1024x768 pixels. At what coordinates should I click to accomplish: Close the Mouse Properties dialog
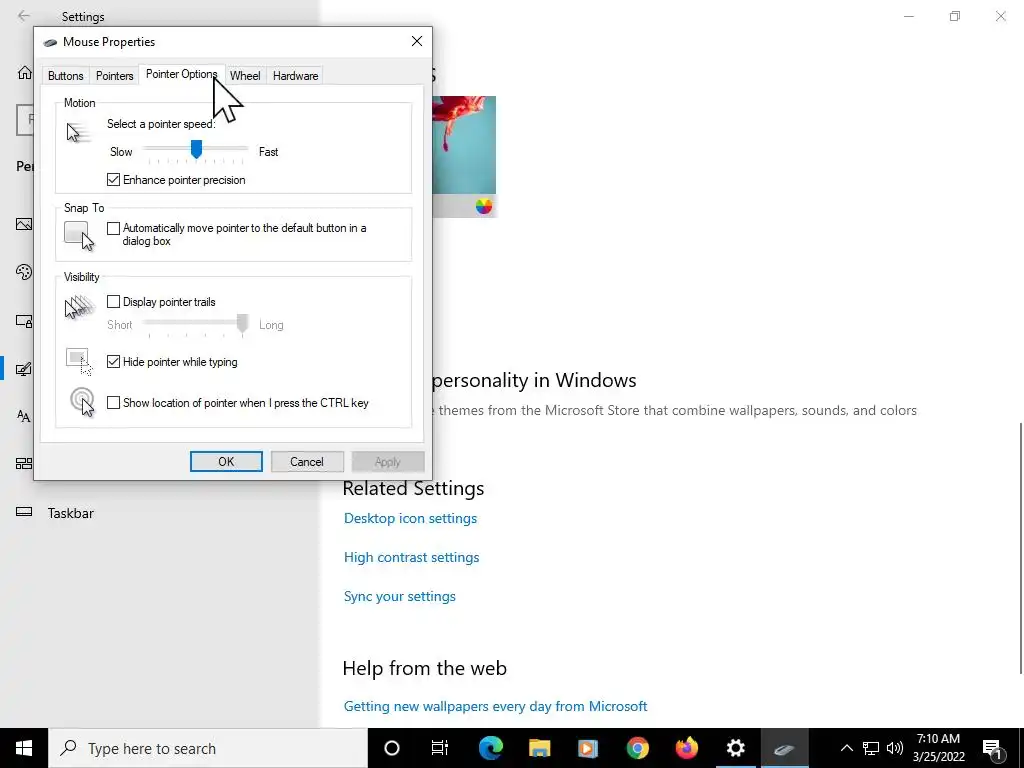click(417, 42)
